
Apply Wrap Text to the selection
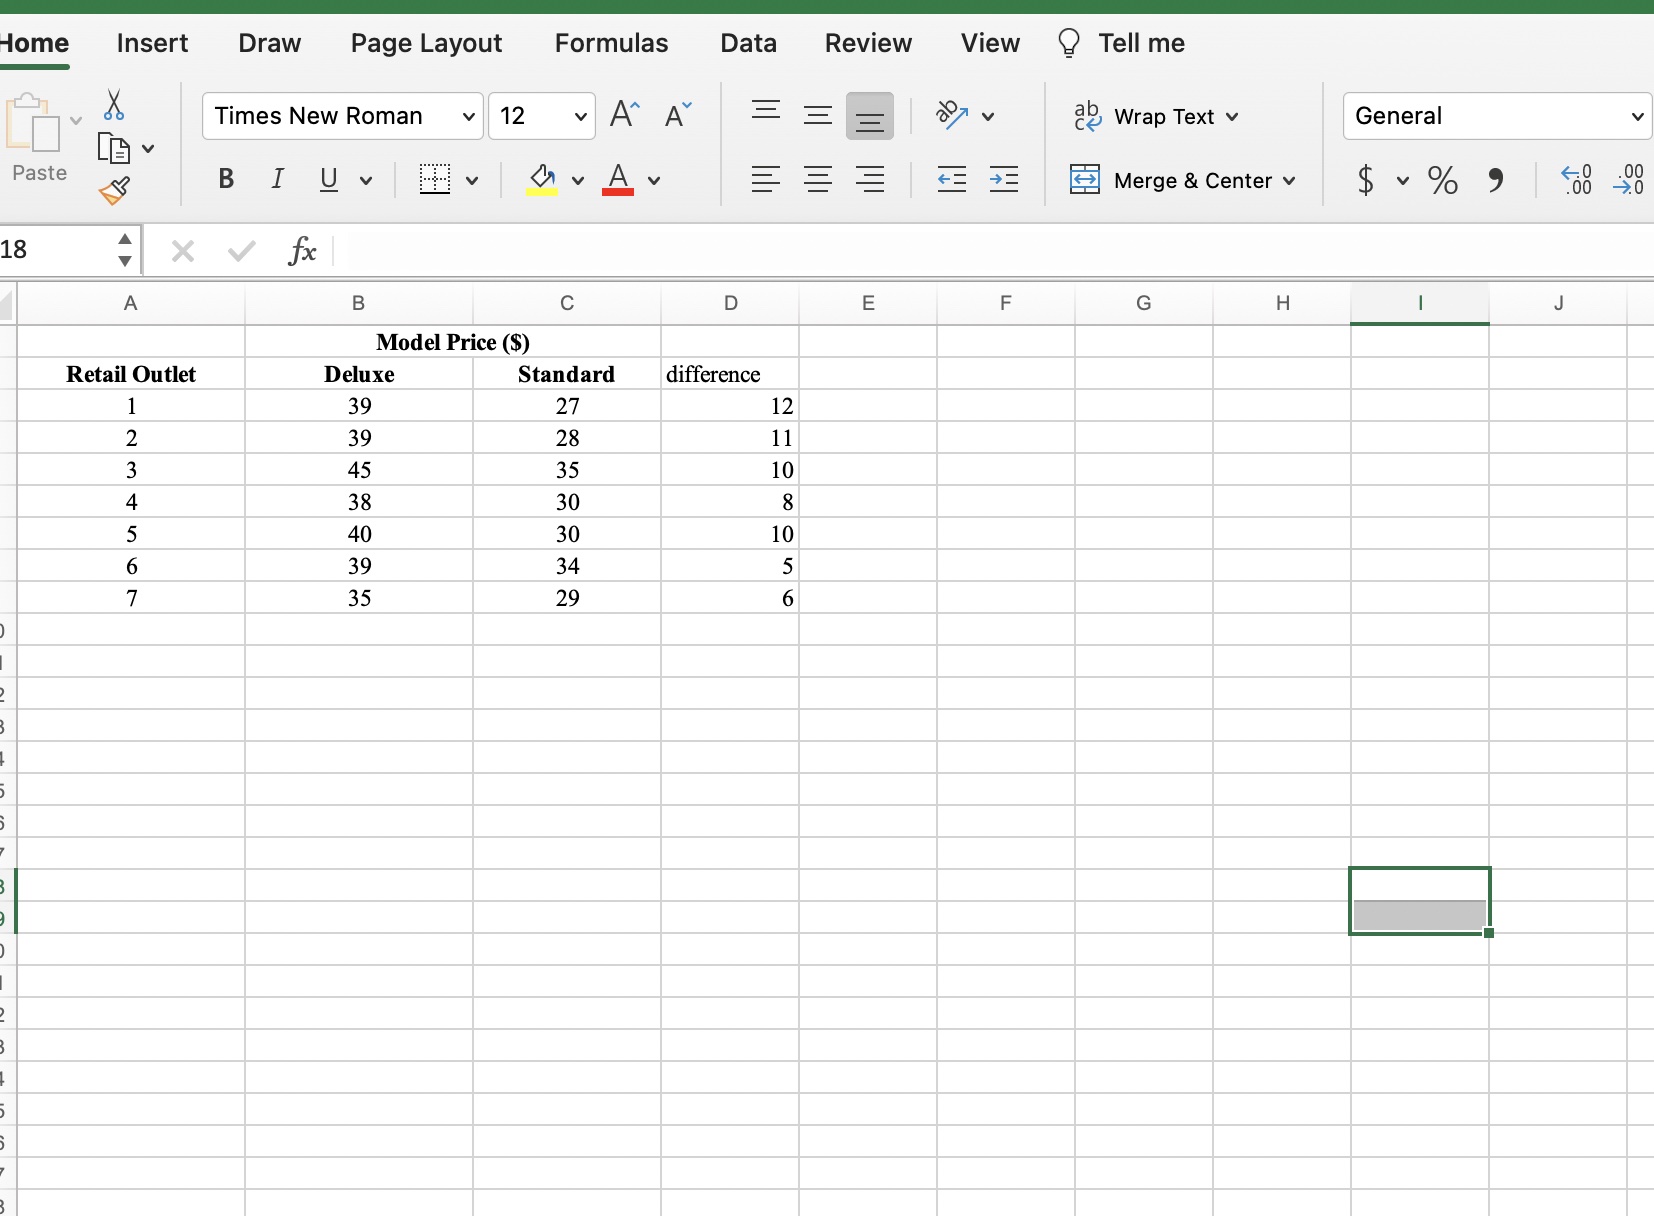click(1155, 116)
